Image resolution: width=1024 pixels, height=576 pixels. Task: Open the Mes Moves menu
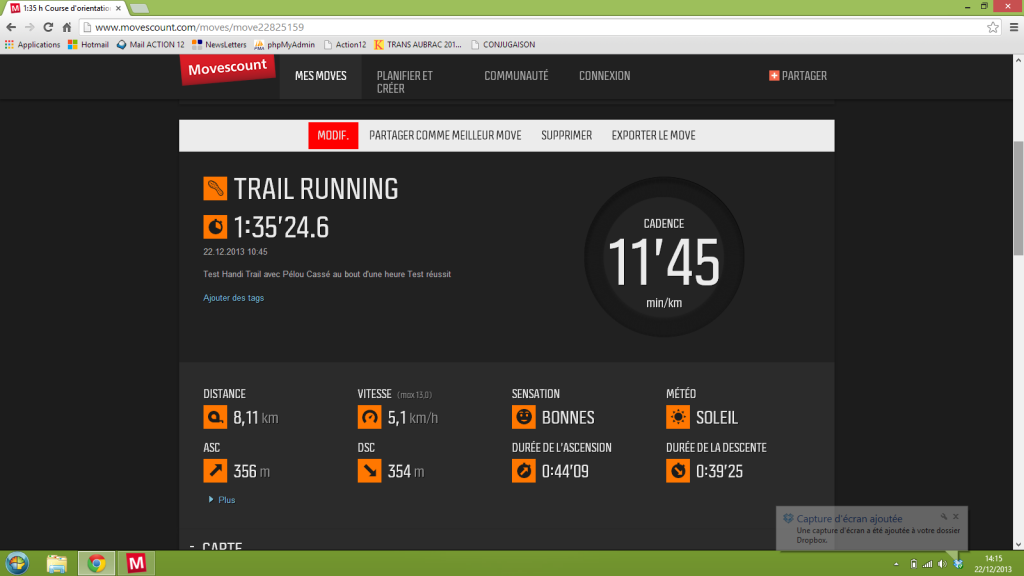tap(321, 76)
